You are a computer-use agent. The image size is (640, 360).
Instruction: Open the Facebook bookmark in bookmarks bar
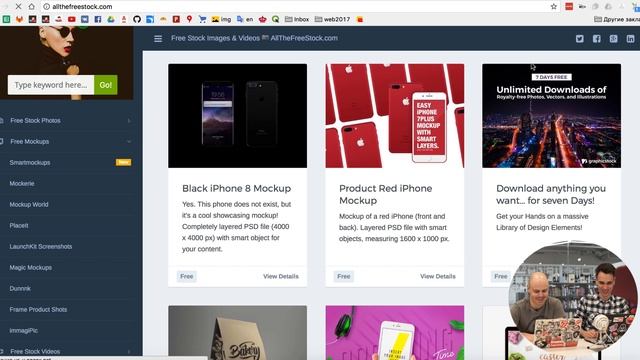[x=98, y=19]
